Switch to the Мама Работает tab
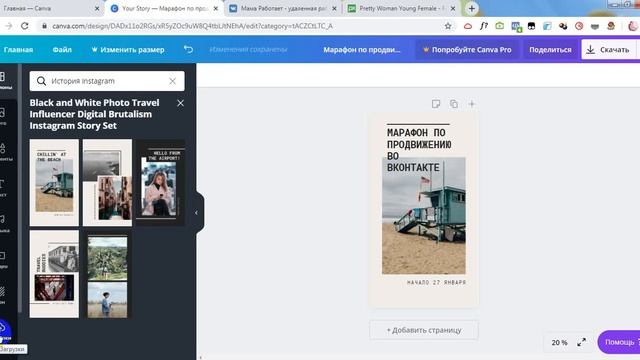Viewport: 640px width, 360px height. 283,8
